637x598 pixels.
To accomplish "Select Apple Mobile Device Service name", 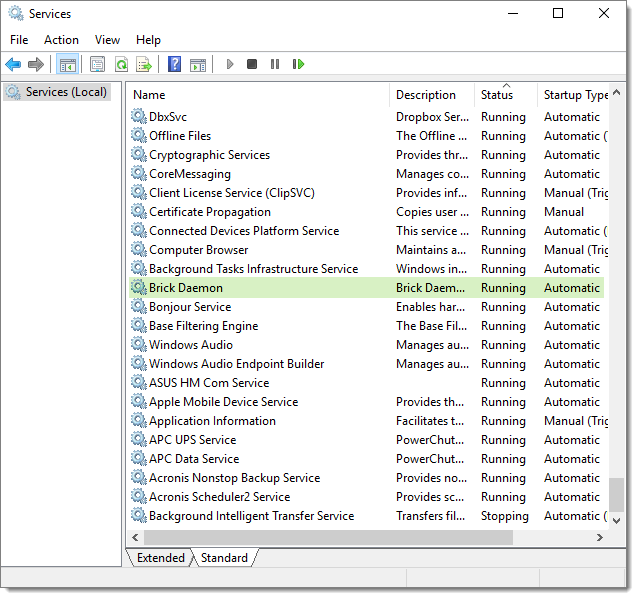I will pyautogui.click(x=223, y=402).
